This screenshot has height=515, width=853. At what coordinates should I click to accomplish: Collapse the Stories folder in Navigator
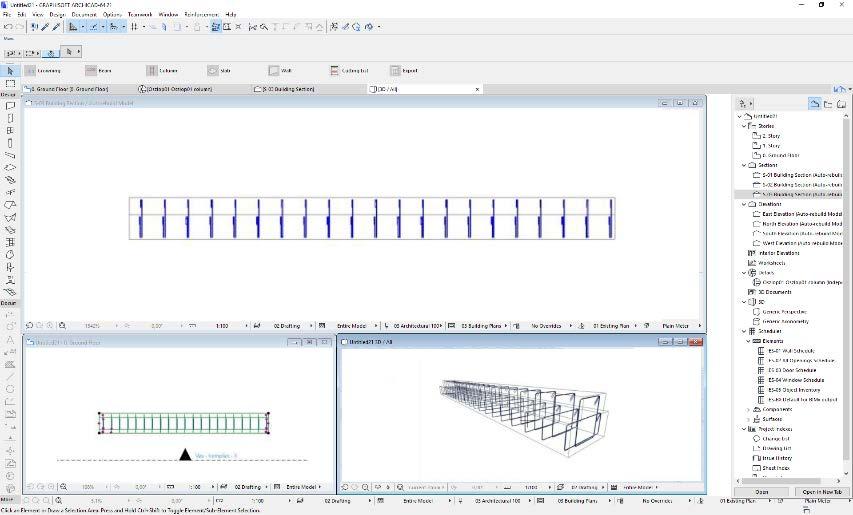click(744, 126)
